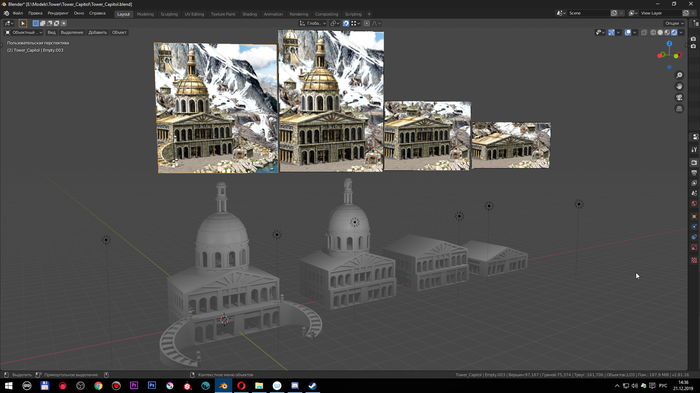The width and height of the screenshot is (700, 393).
Task: Click the zoom view magnifier icon
Action: tap(679, 75)
